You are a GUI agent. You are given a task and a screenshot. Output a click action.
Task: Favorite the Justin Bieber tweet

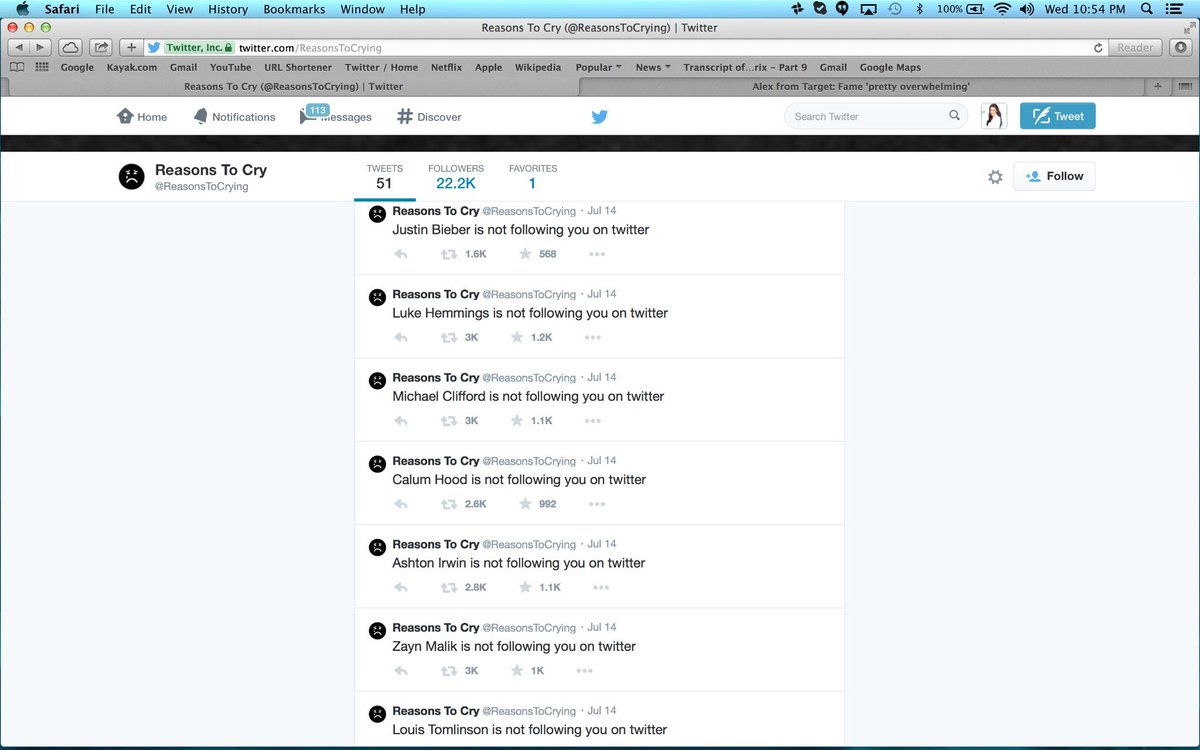(x=525, y=254)
